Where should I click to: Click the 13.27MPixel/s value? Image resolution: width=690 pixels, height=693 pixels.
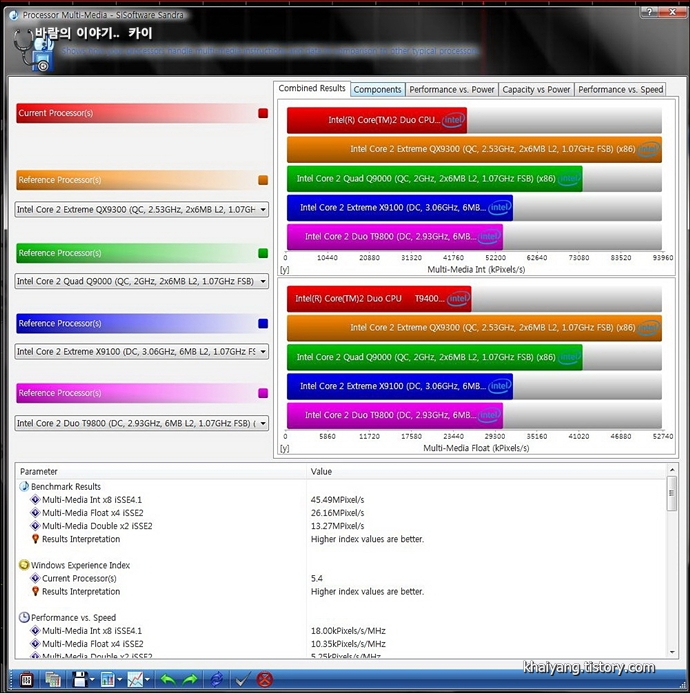[x=337, y=526]
